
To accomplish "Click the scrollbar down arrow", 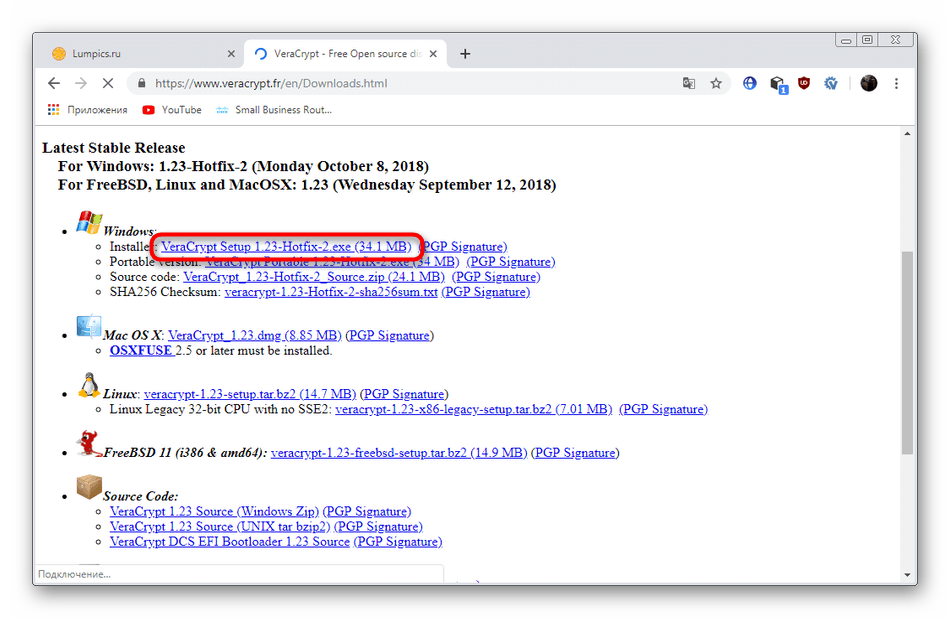I will click(x=907, y=574).
